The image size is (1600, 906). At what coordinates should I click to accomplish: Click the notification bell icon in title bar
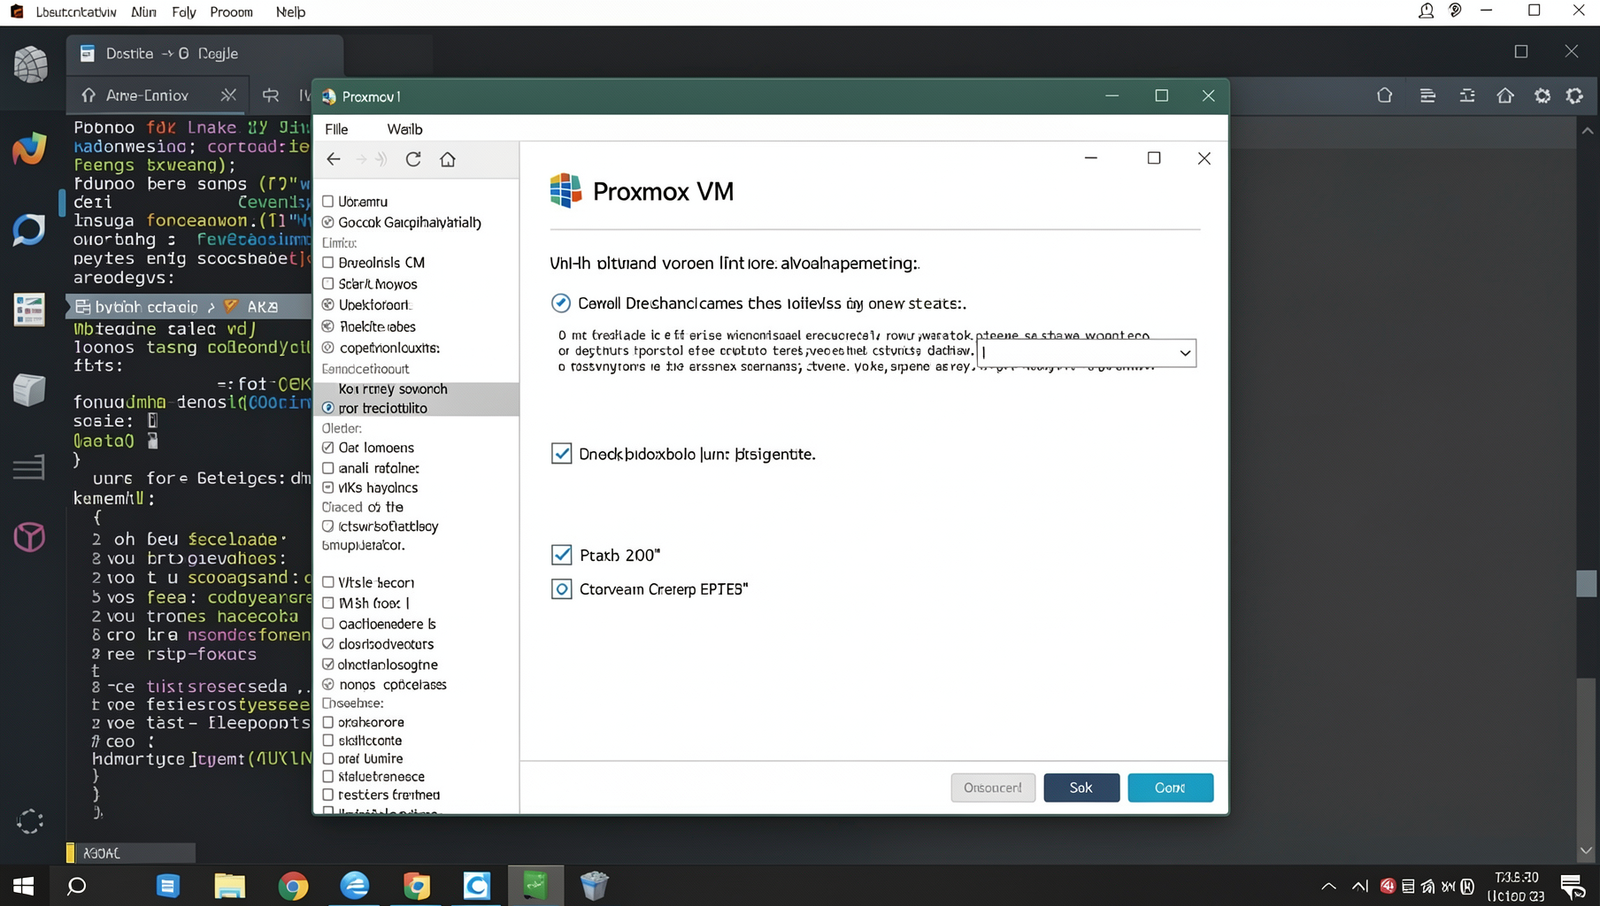[x=1426, y=11]
